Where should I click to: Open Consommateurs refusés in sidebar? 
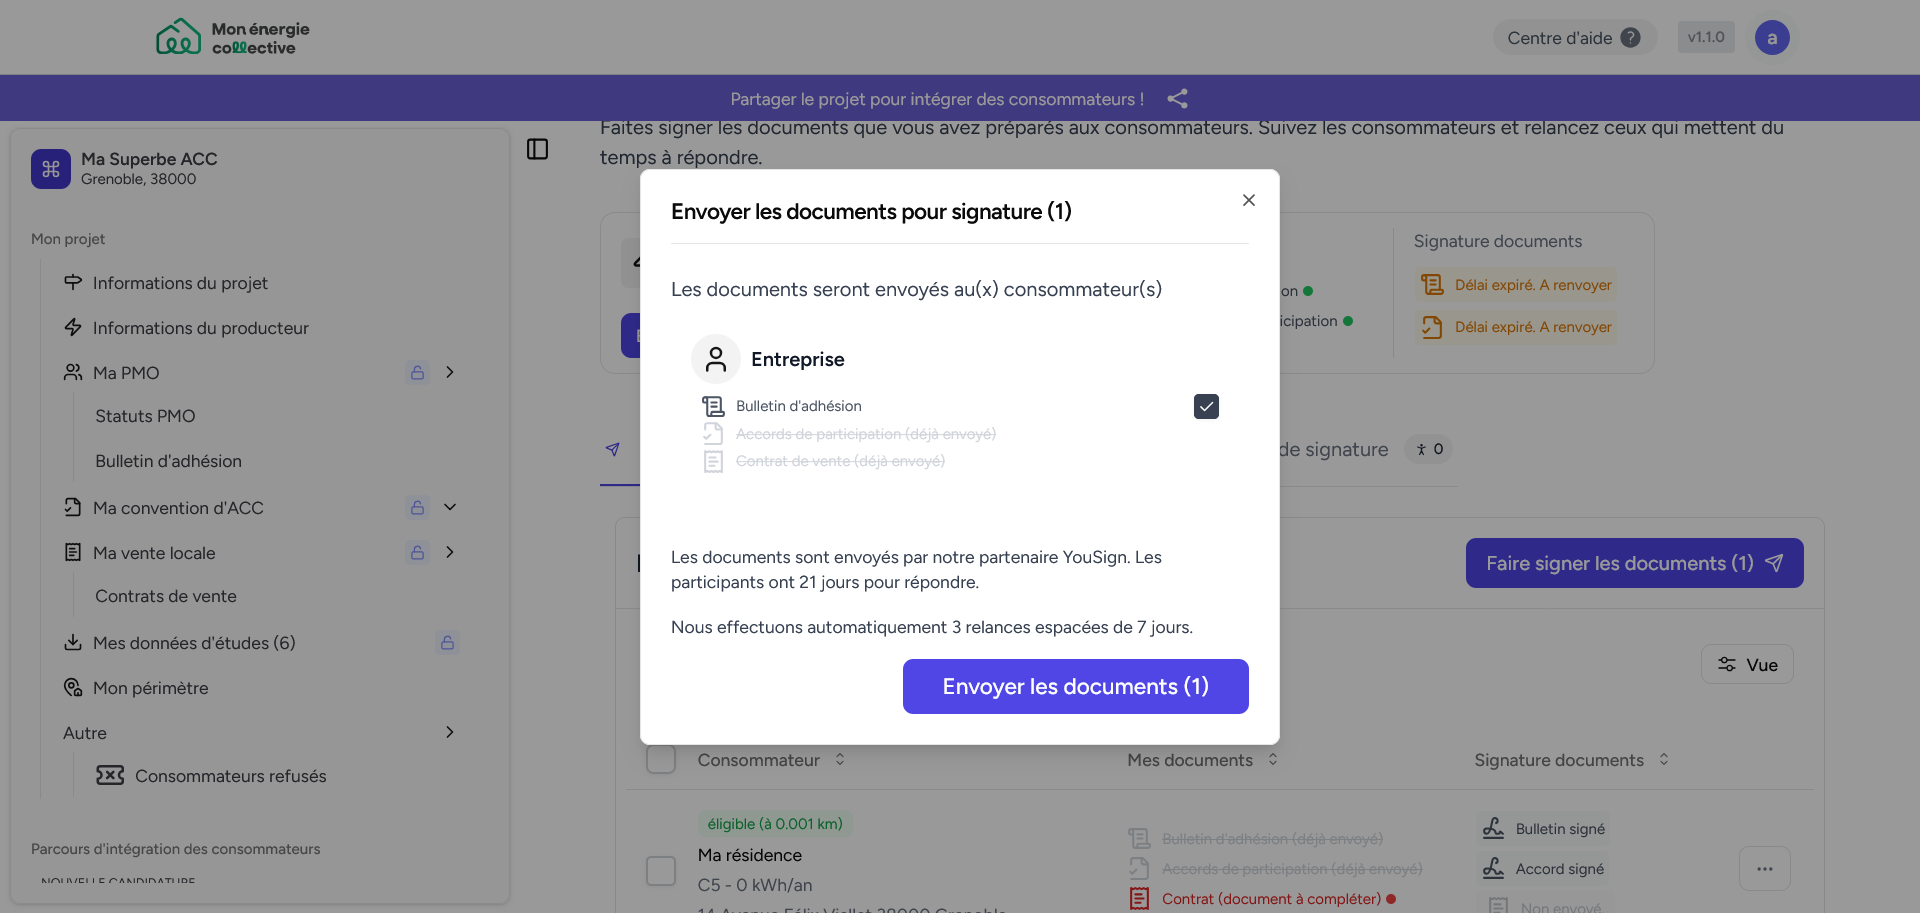coord(230,776)
